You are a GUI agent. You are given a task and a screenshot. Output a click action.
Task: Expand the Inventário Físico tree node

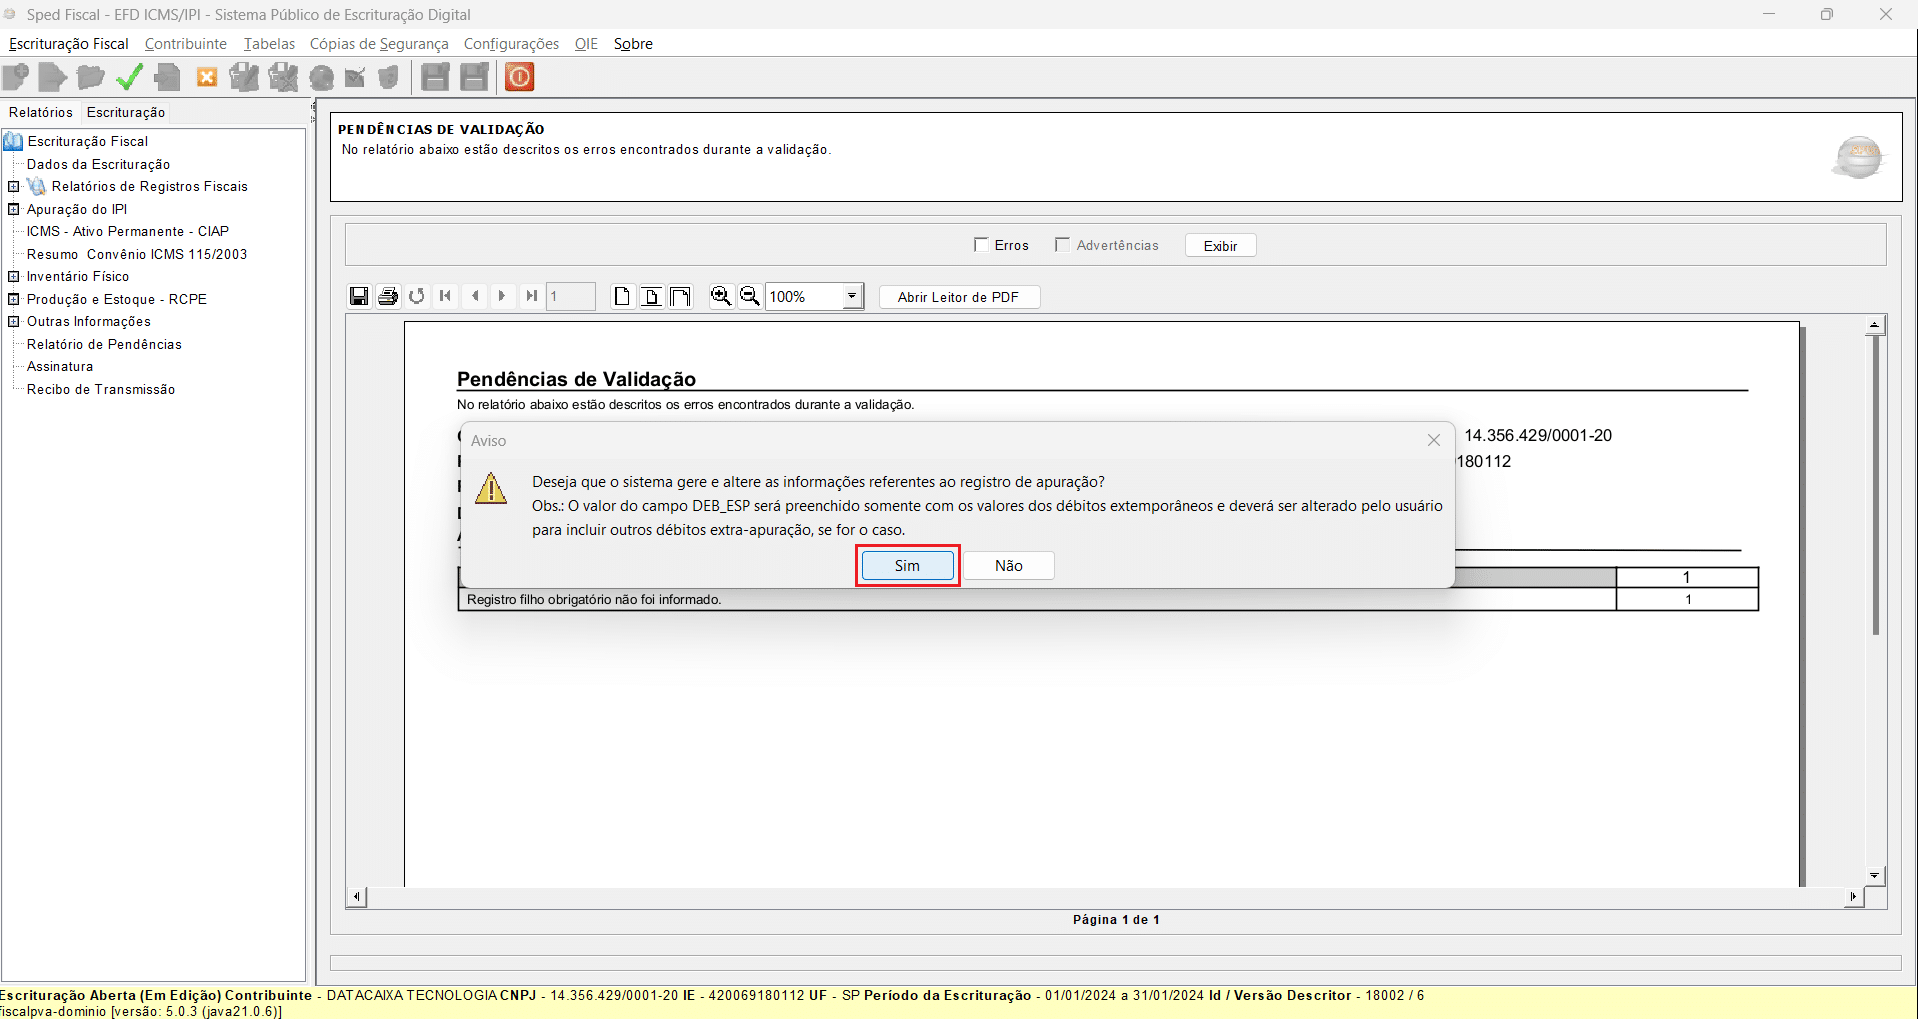[14, 277]
